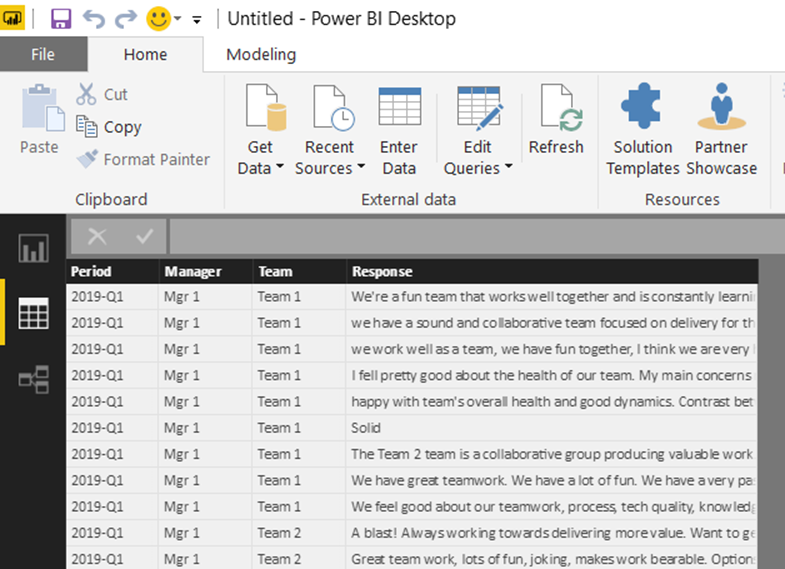Click Team 2 in the 'Great team work' row
Image resolution: width=785 pixels, height=569 pixels.
coord(299,558)
